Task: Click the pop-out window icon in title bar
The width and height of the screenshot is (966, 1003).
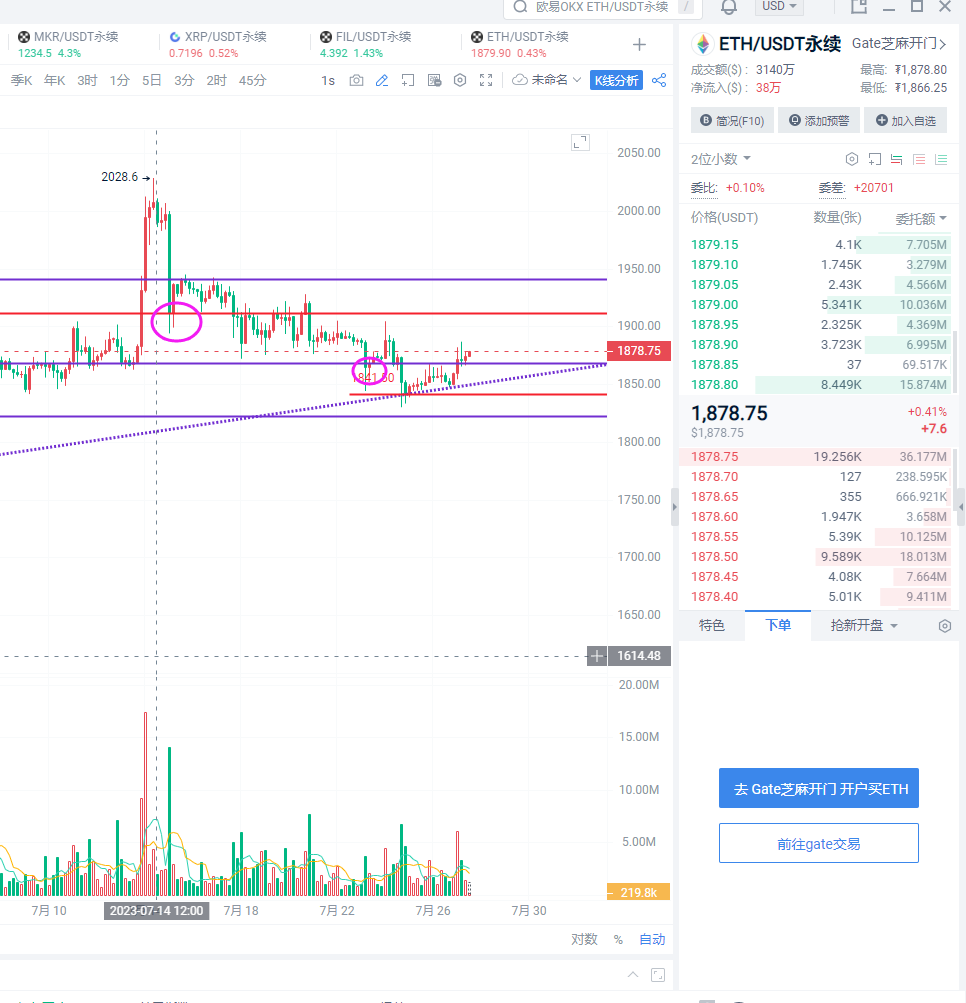Action: pyautogui.click(x=859, y=6)
